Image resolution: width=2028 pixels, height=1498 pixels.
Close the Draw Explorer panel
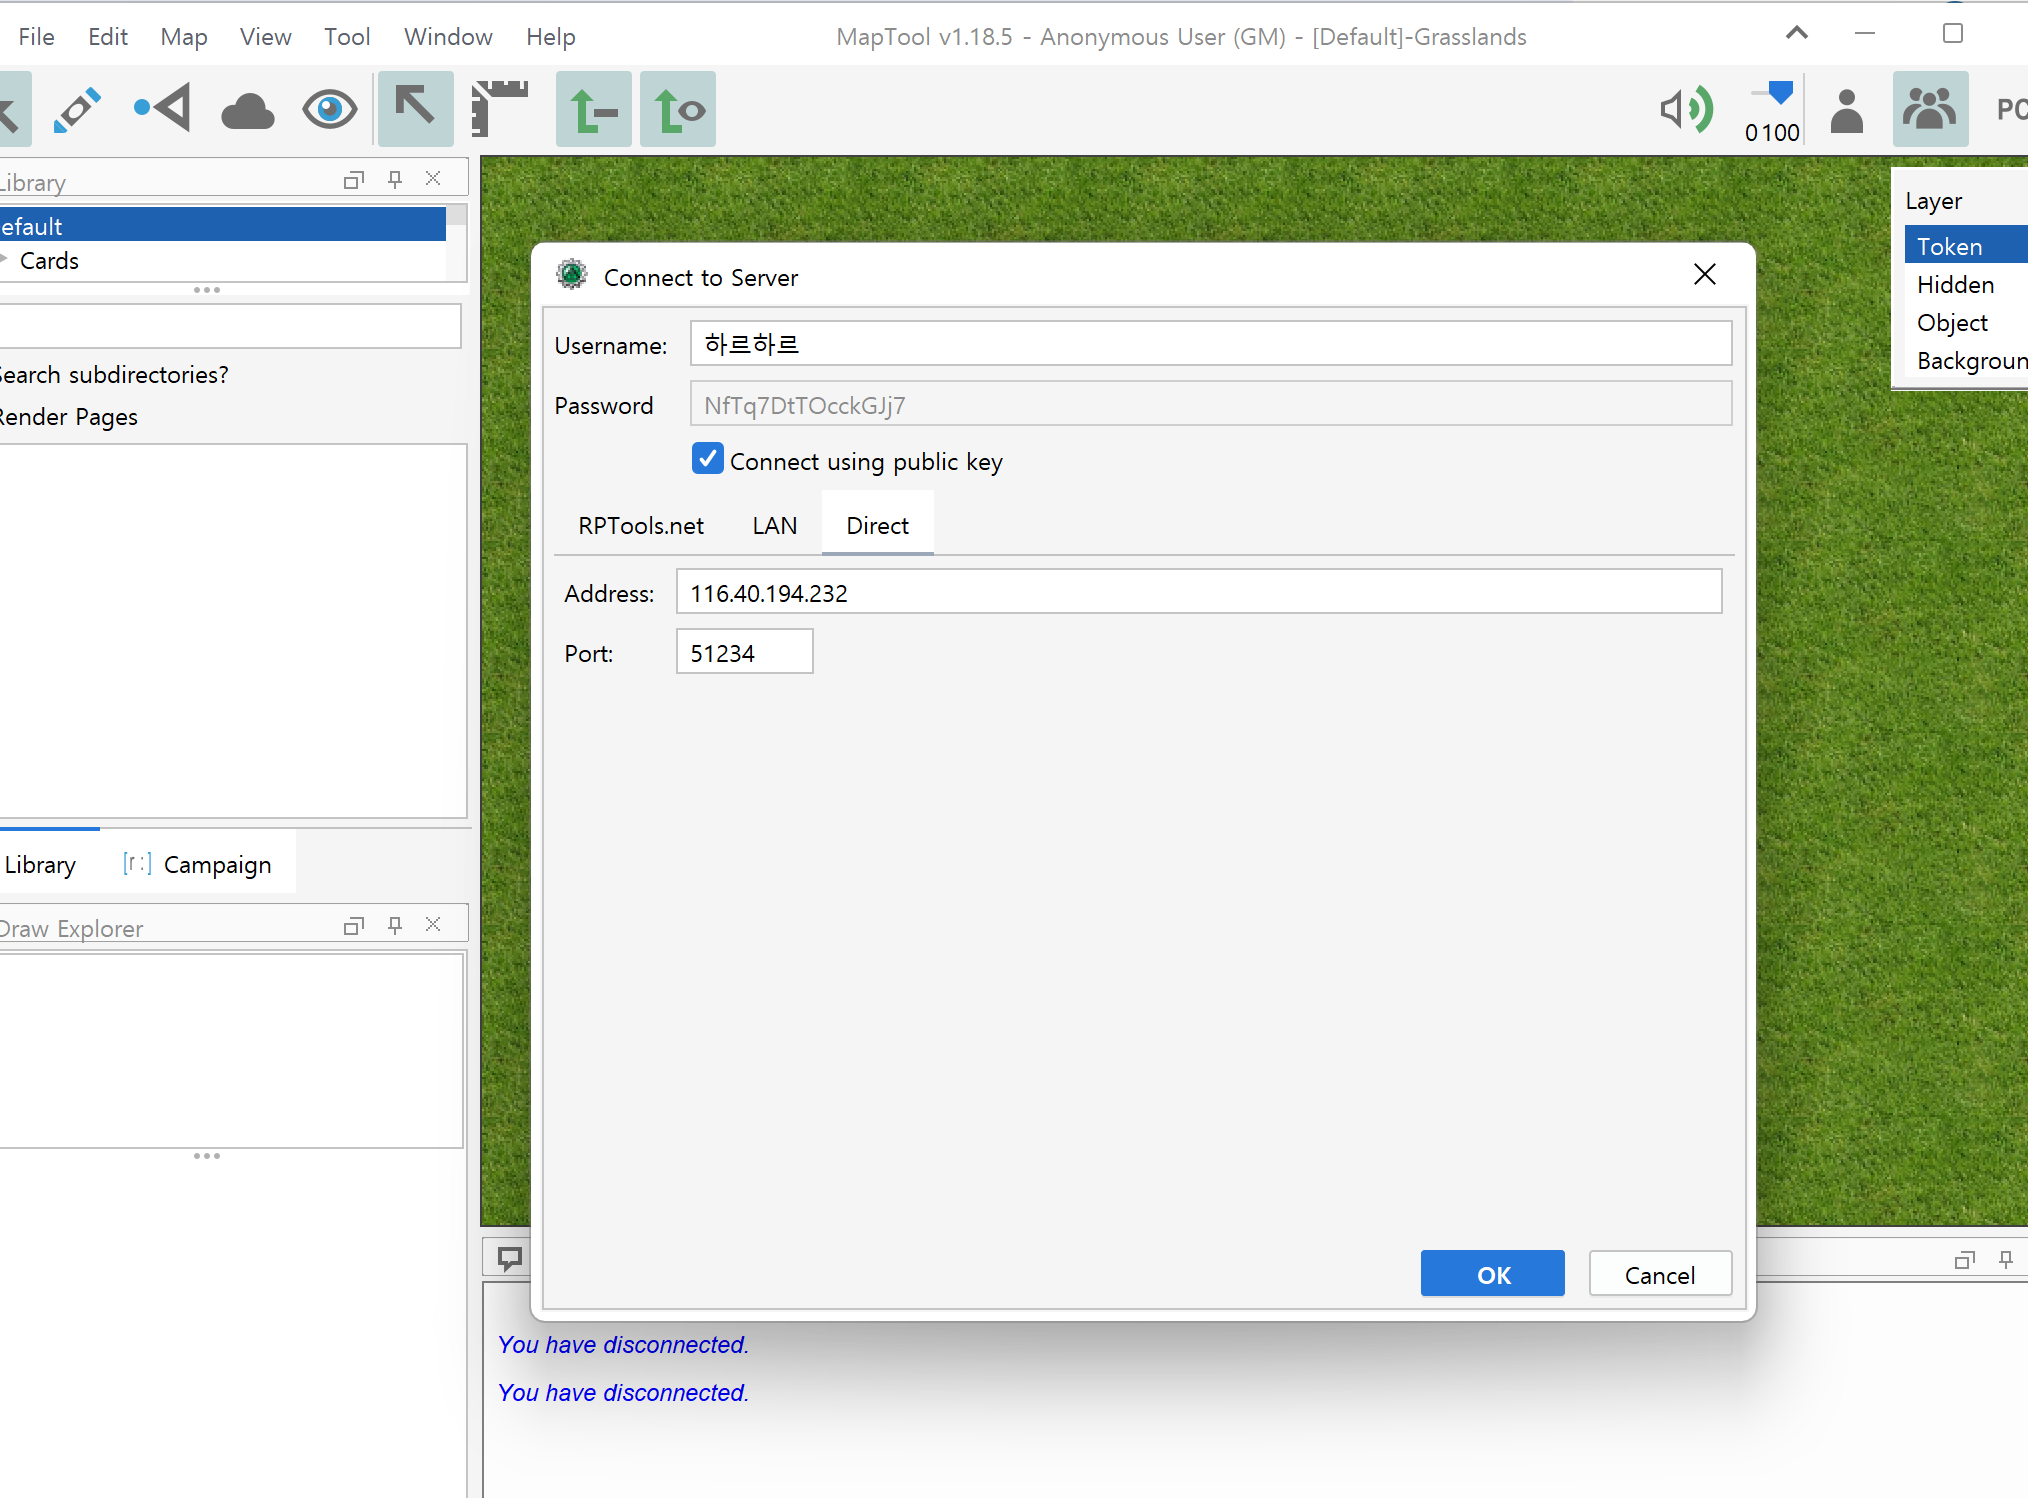click(x=433, y=924)
